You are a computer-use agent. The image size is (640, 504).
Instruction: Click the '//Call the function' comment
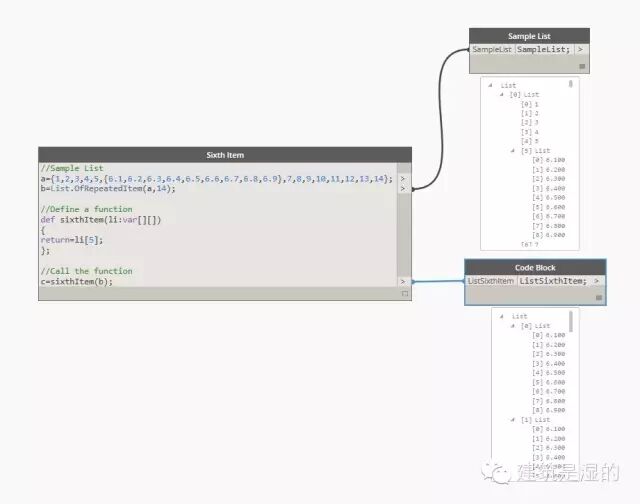tap(86, 271)
